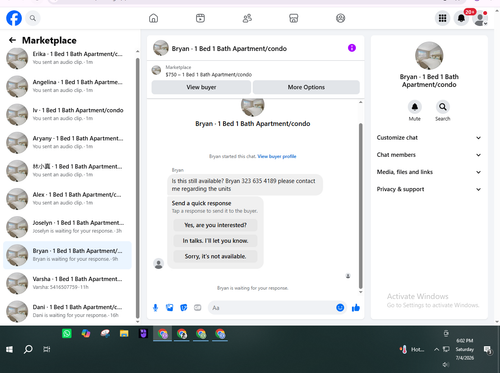Go to the Home feed icon

click(x=153, y=18)
